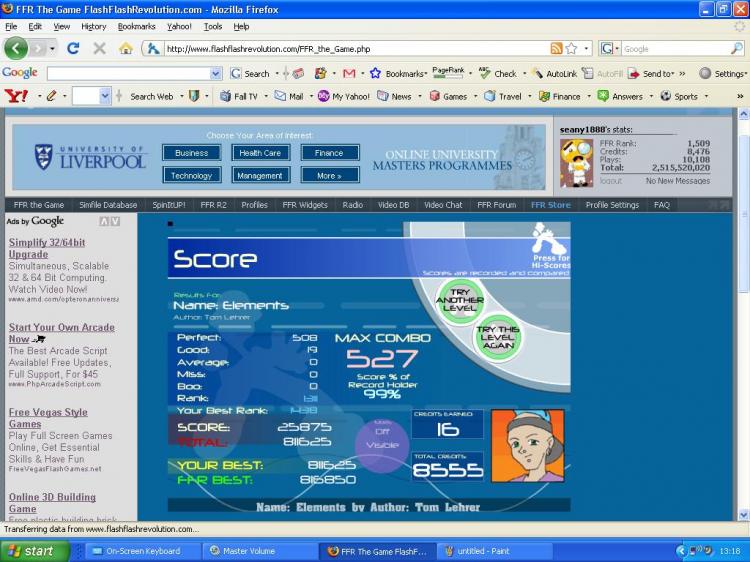Click the Ads by Google previous arrow

[x=104, y=221]
